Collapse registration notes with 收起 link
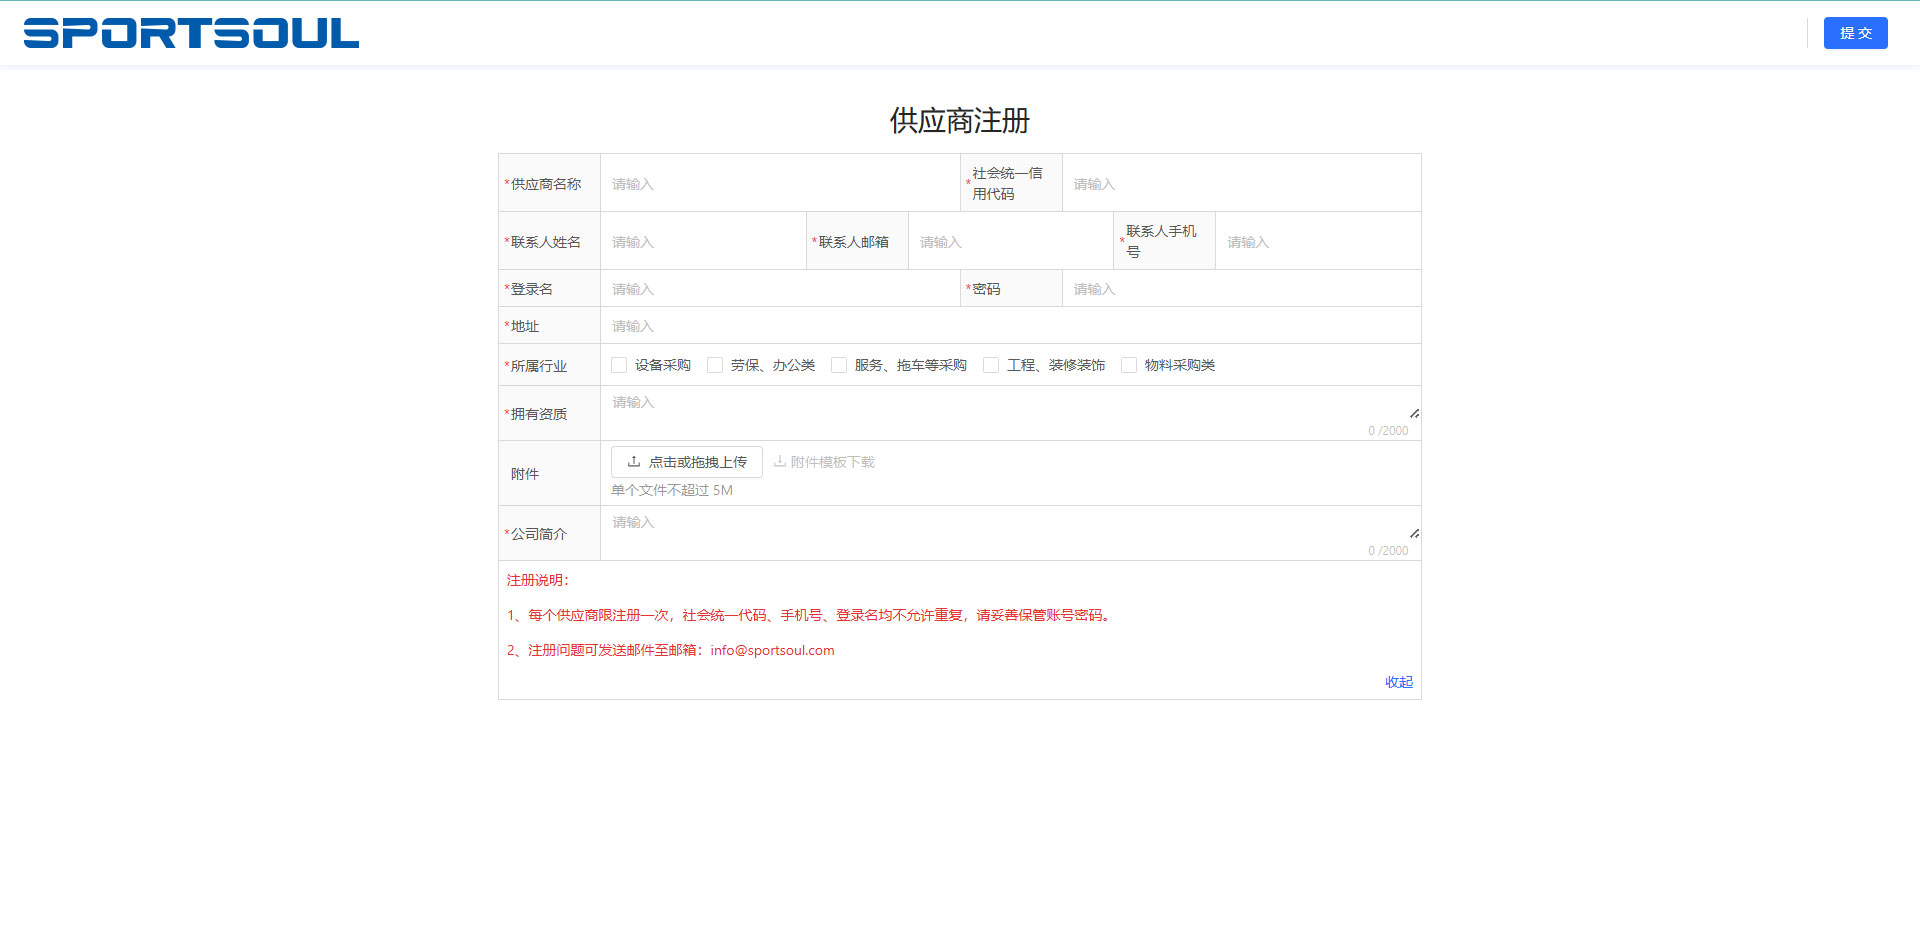 pos(1397,682)
